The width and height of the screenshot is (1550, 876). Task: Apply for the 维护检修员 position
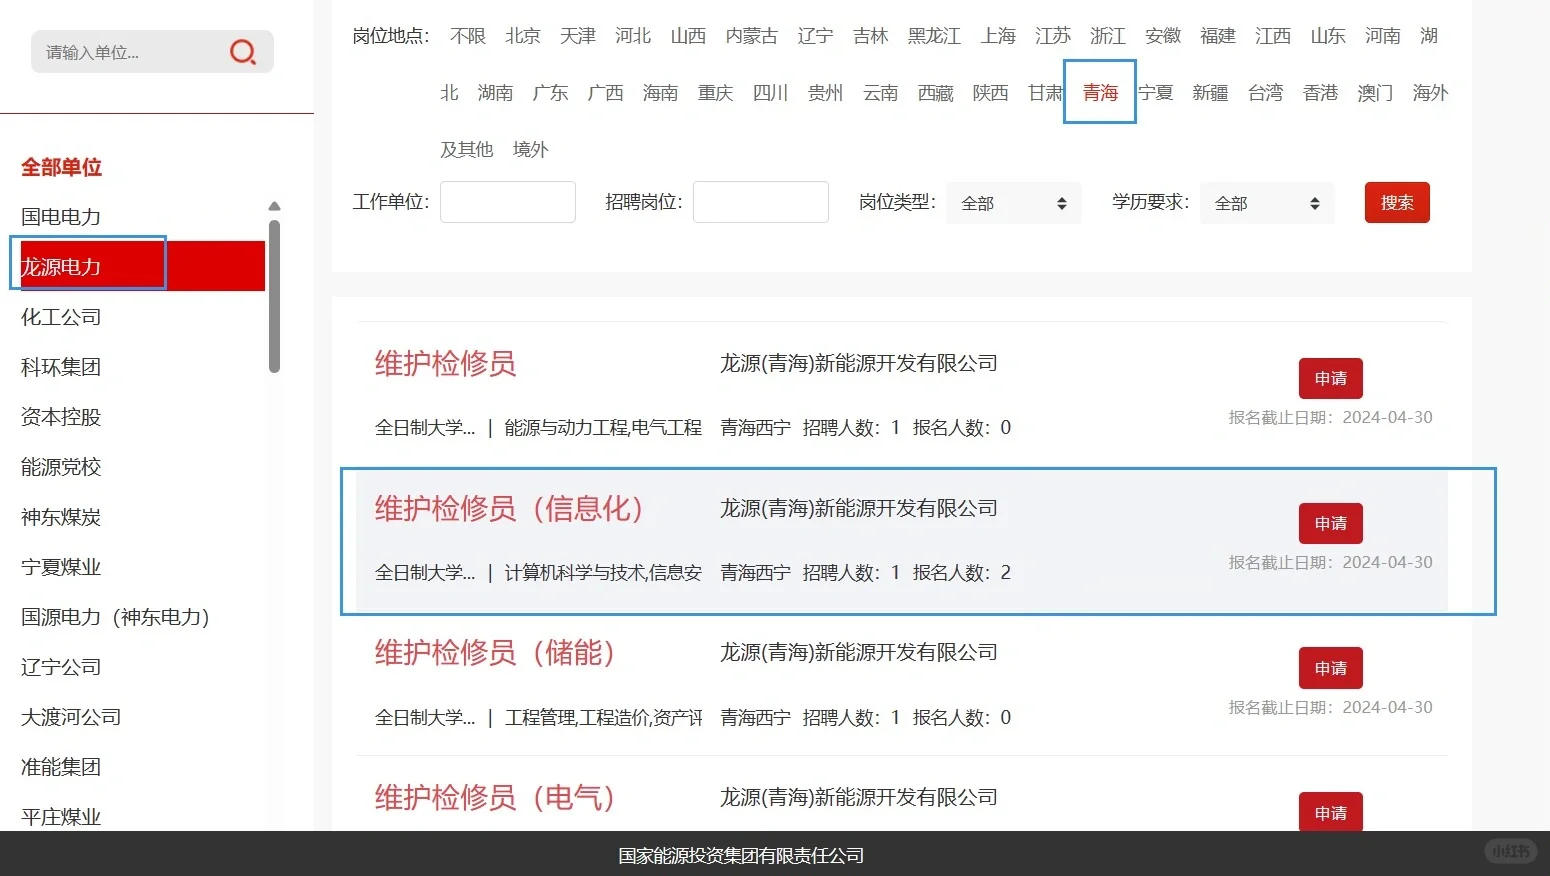click(1331, 378)
